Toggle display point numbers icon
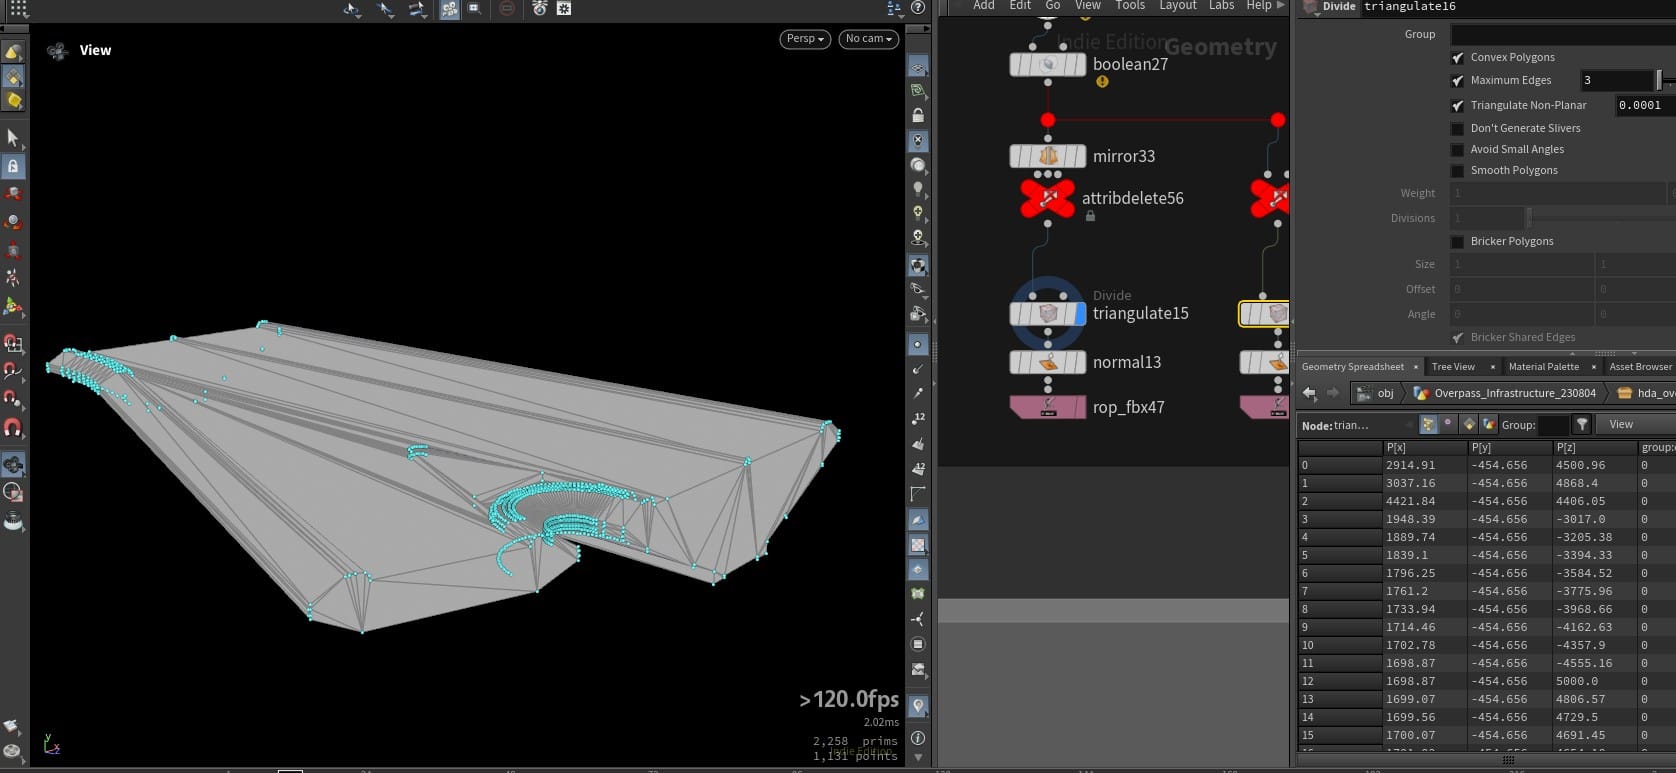Viewport: 1676px width, 773px height. coord(918,419)
